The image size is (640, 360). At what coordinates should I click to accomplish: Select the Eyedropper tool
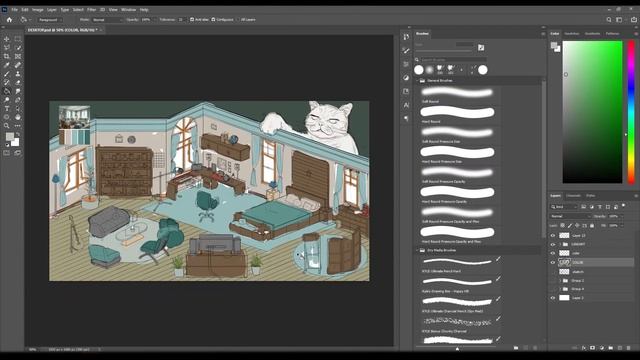point(7,65)
